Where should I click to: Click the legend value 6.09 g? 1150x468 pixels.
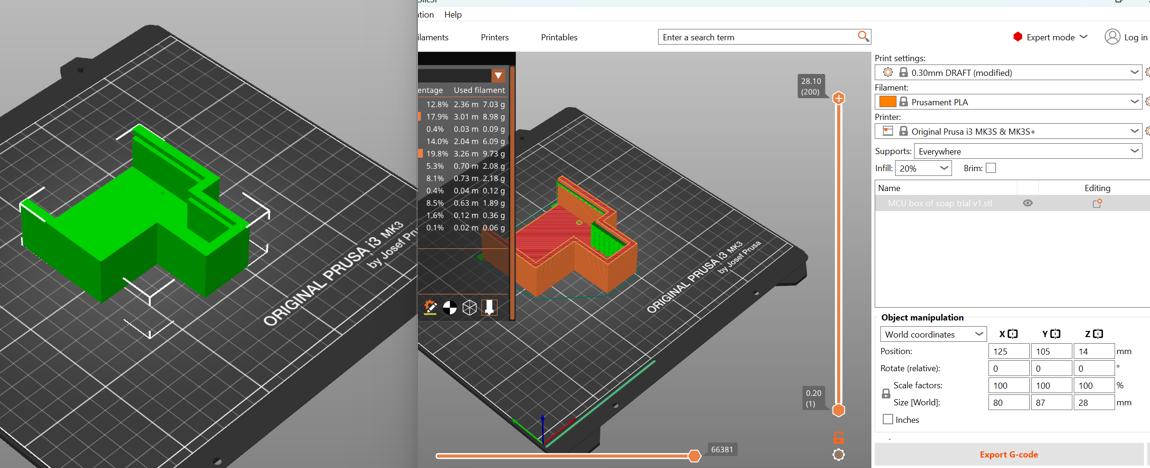[494, 141]
